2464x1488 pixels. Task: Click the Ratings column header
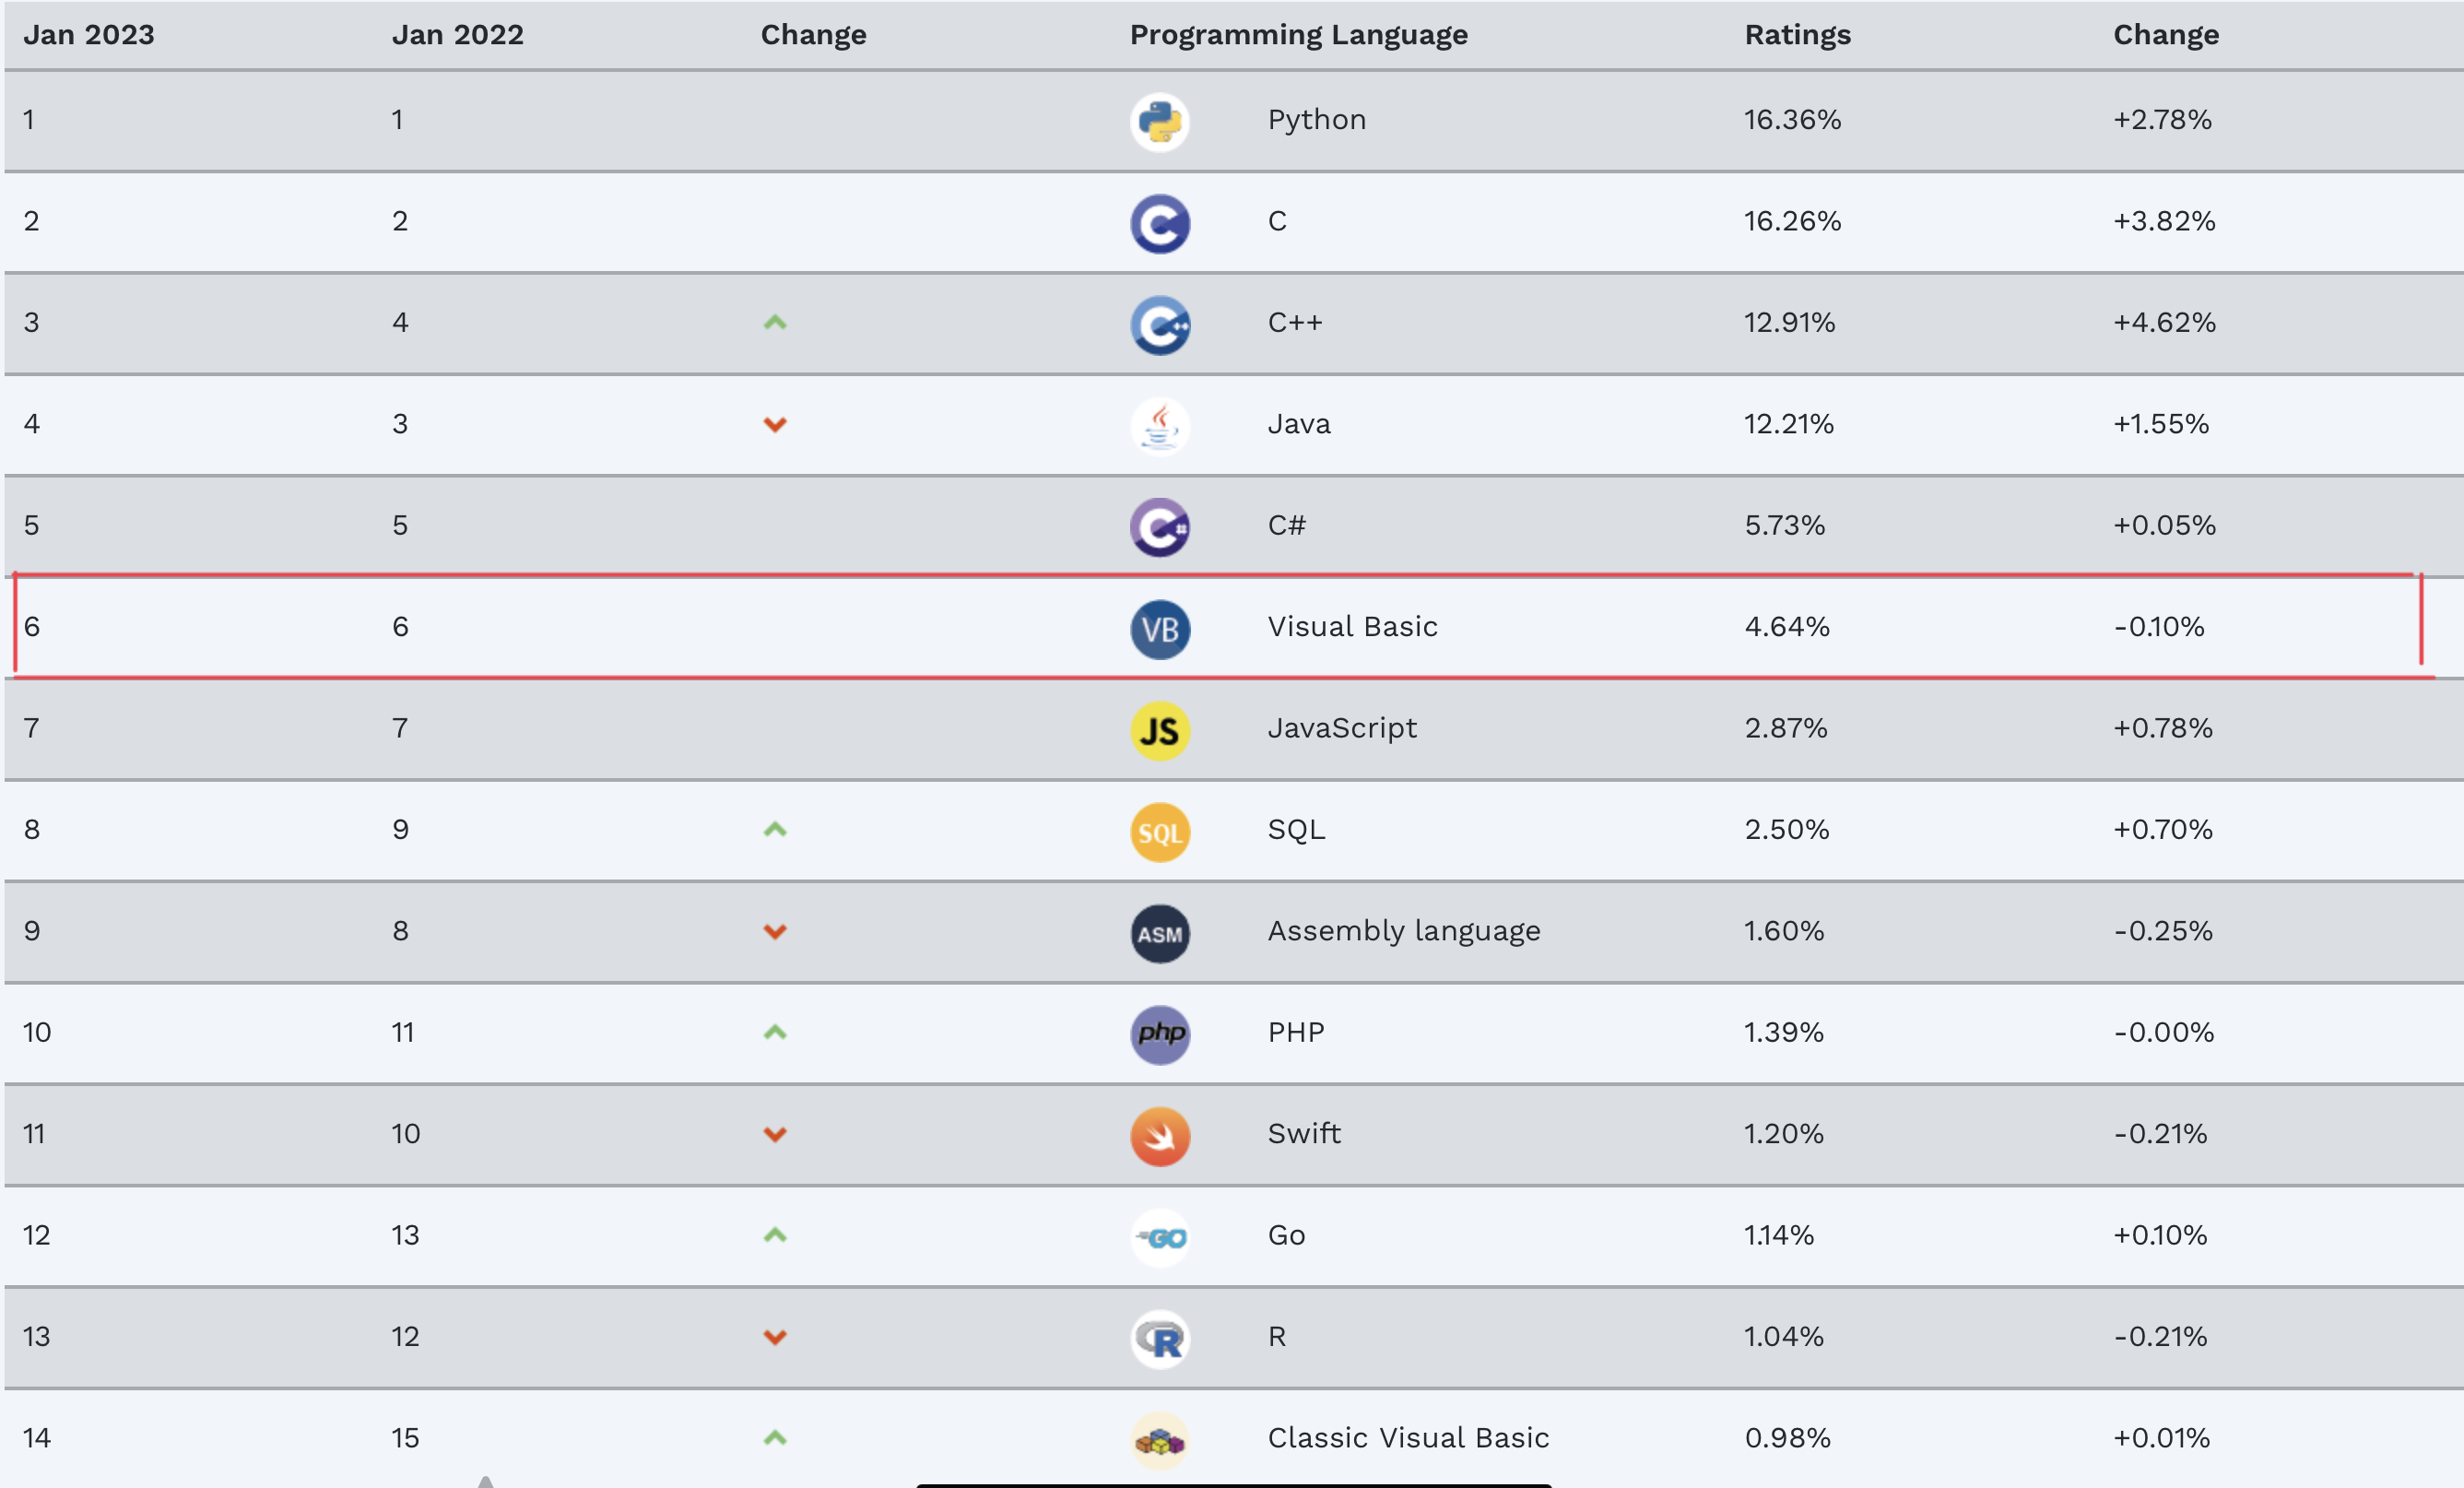coord(1797,35)
